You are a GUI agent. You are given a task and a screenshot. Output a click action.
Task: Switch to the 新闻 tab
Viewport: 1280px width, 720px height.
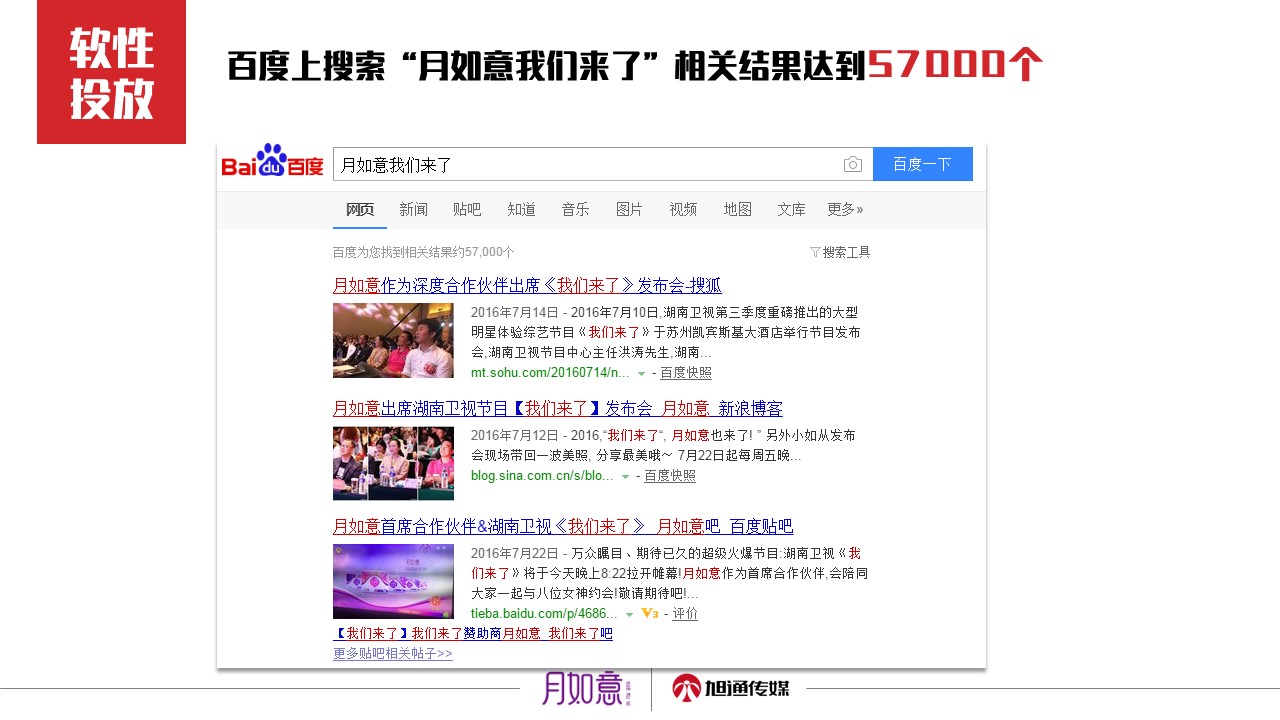point(414,209)
